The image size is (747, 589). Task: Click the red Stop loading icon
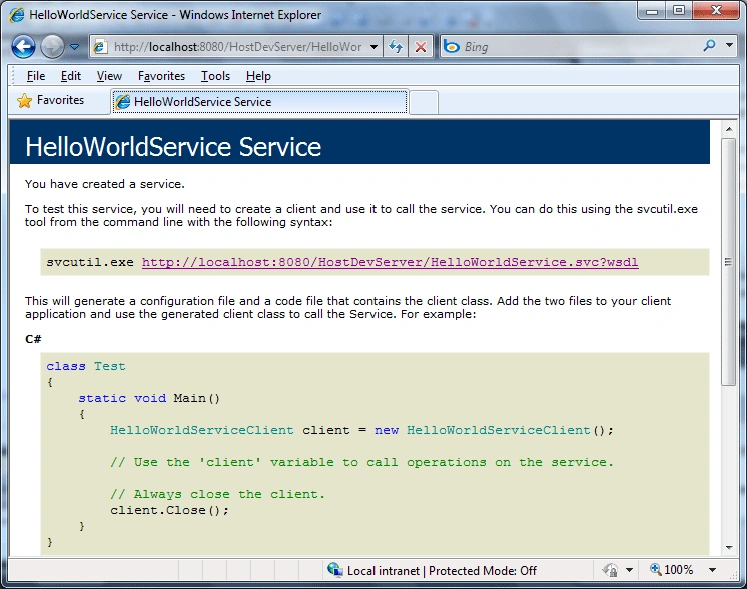[421, 47]
